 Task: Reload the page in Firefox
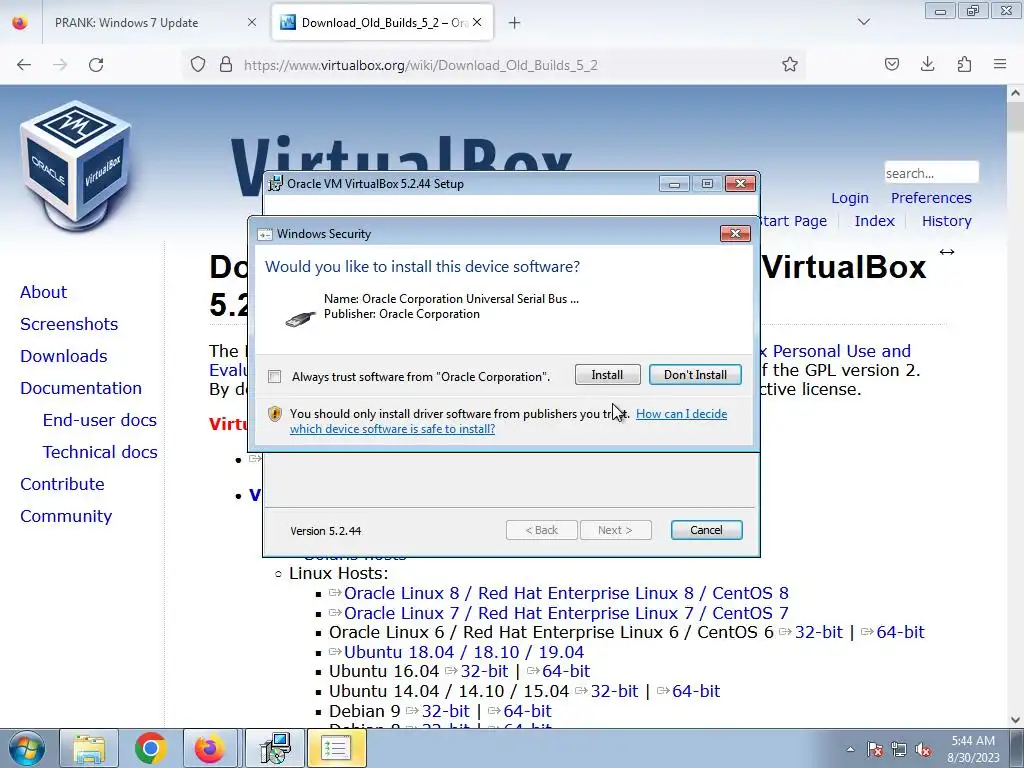96,65
